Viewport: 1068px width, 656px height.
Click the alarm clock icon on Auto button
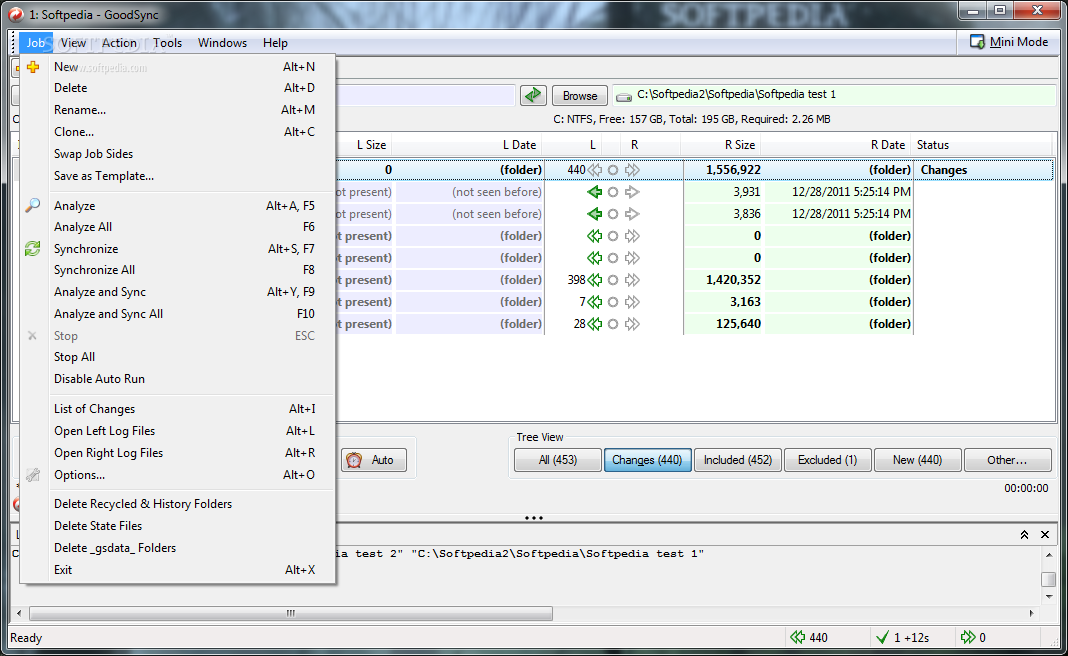(x=354, y=460)
